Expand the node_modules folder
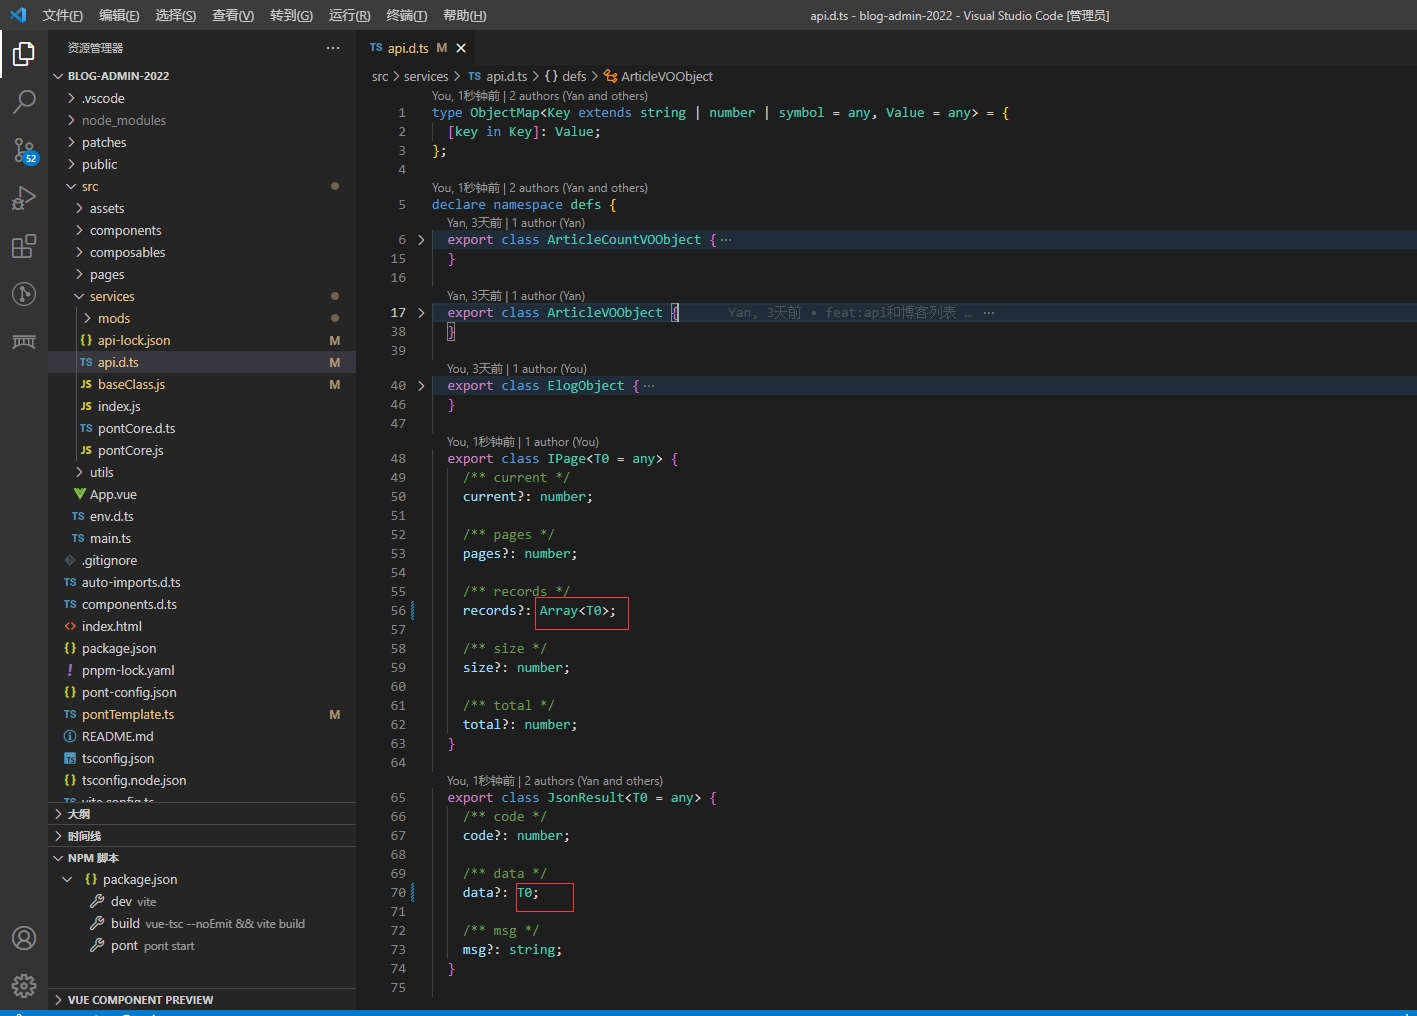Viewport: 1417px width, 1016px height. pyautogui.click(x=123, y=121)
